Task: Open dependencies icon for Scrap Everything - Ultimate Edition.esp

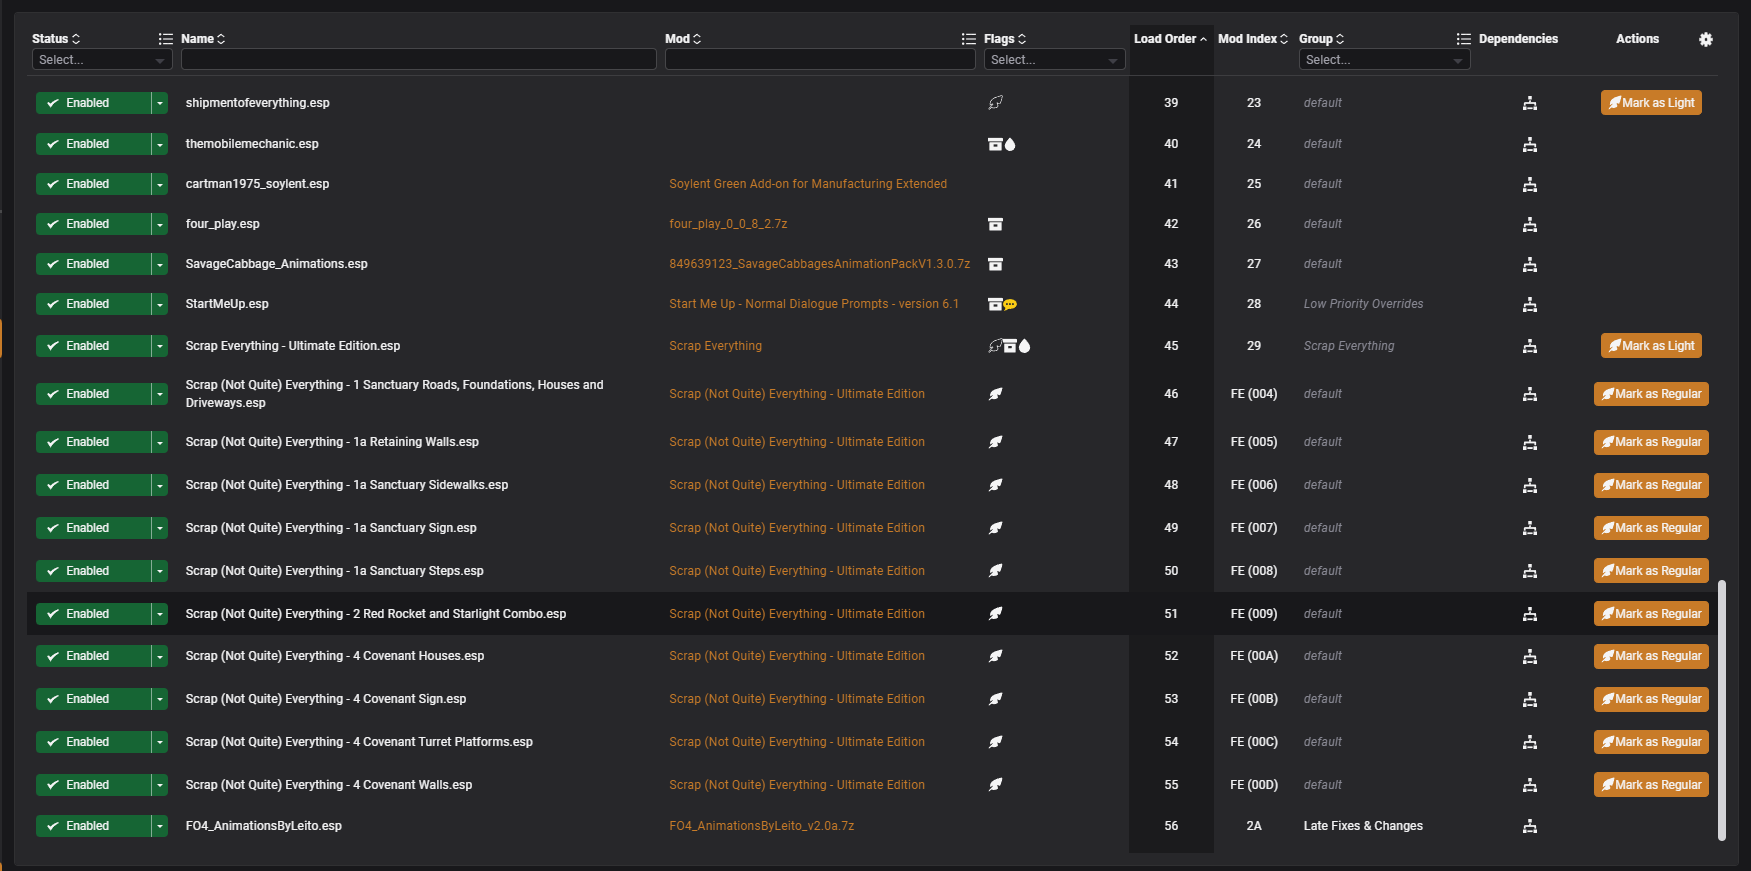Action: 1529,346
